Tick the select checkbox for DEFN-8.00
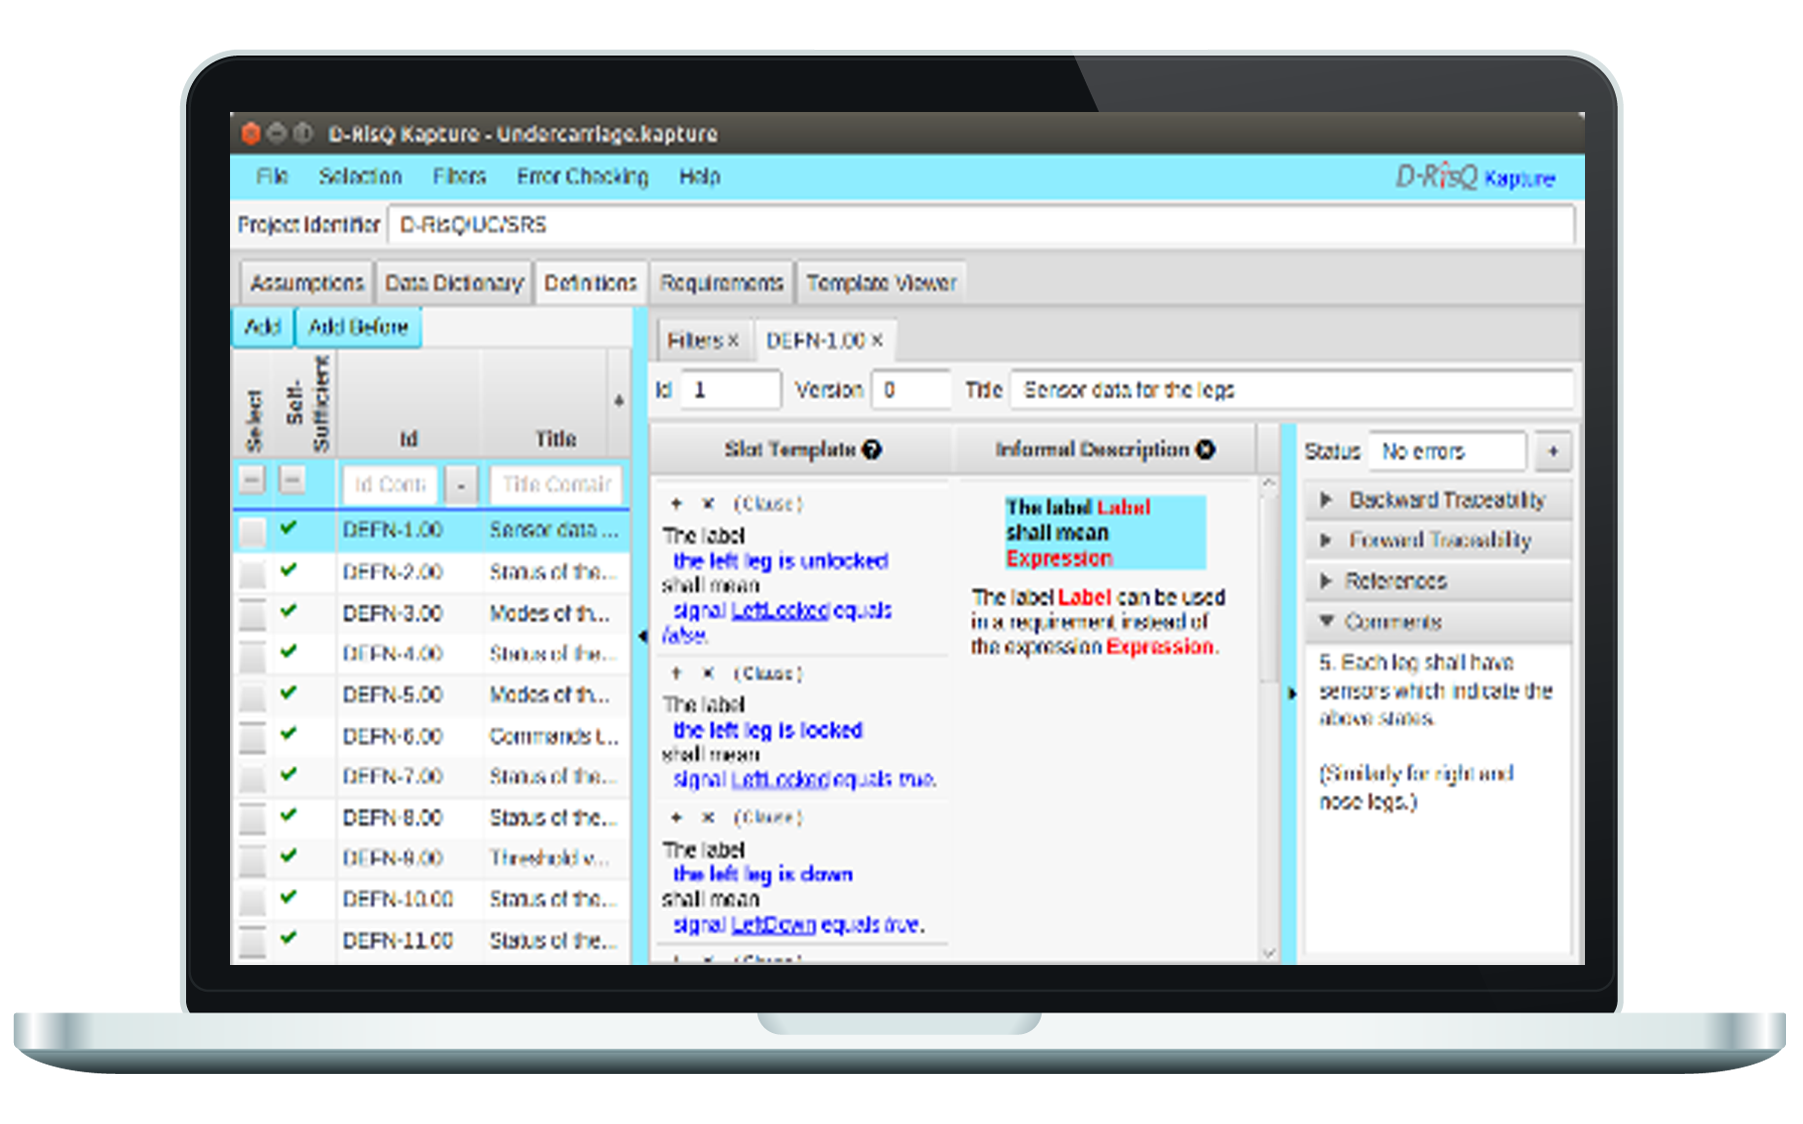 coord(253,819)
